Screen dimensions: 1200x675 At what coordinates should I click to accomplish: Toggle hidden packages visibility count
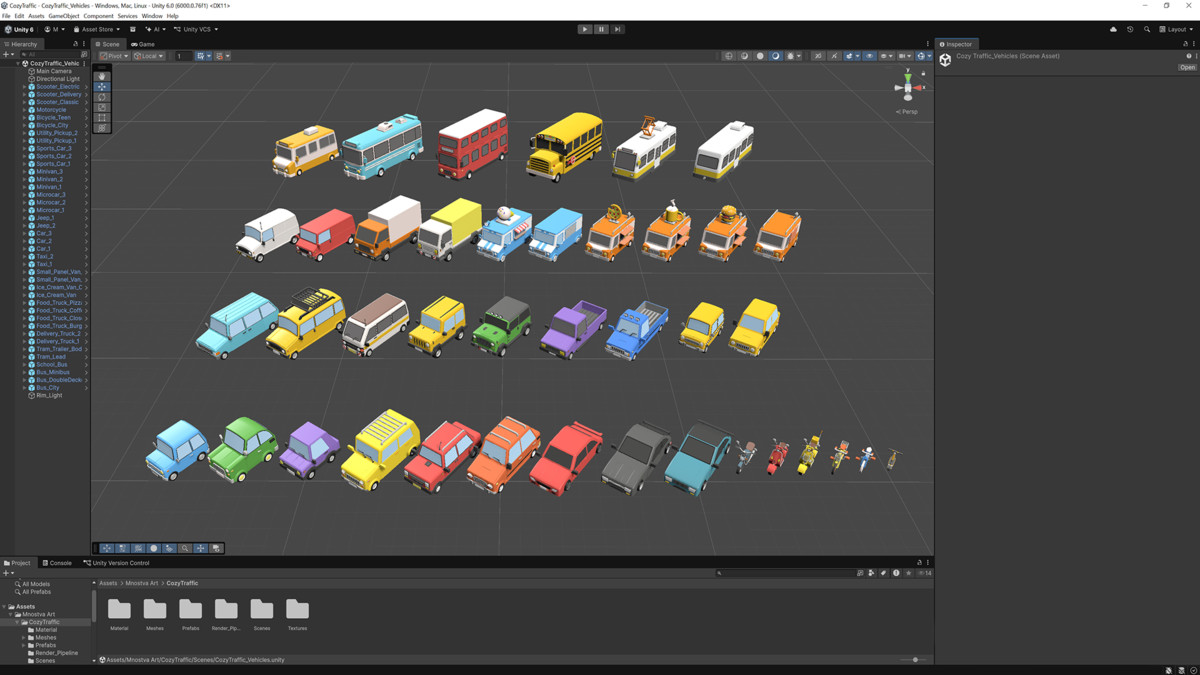tap(925, 573)
